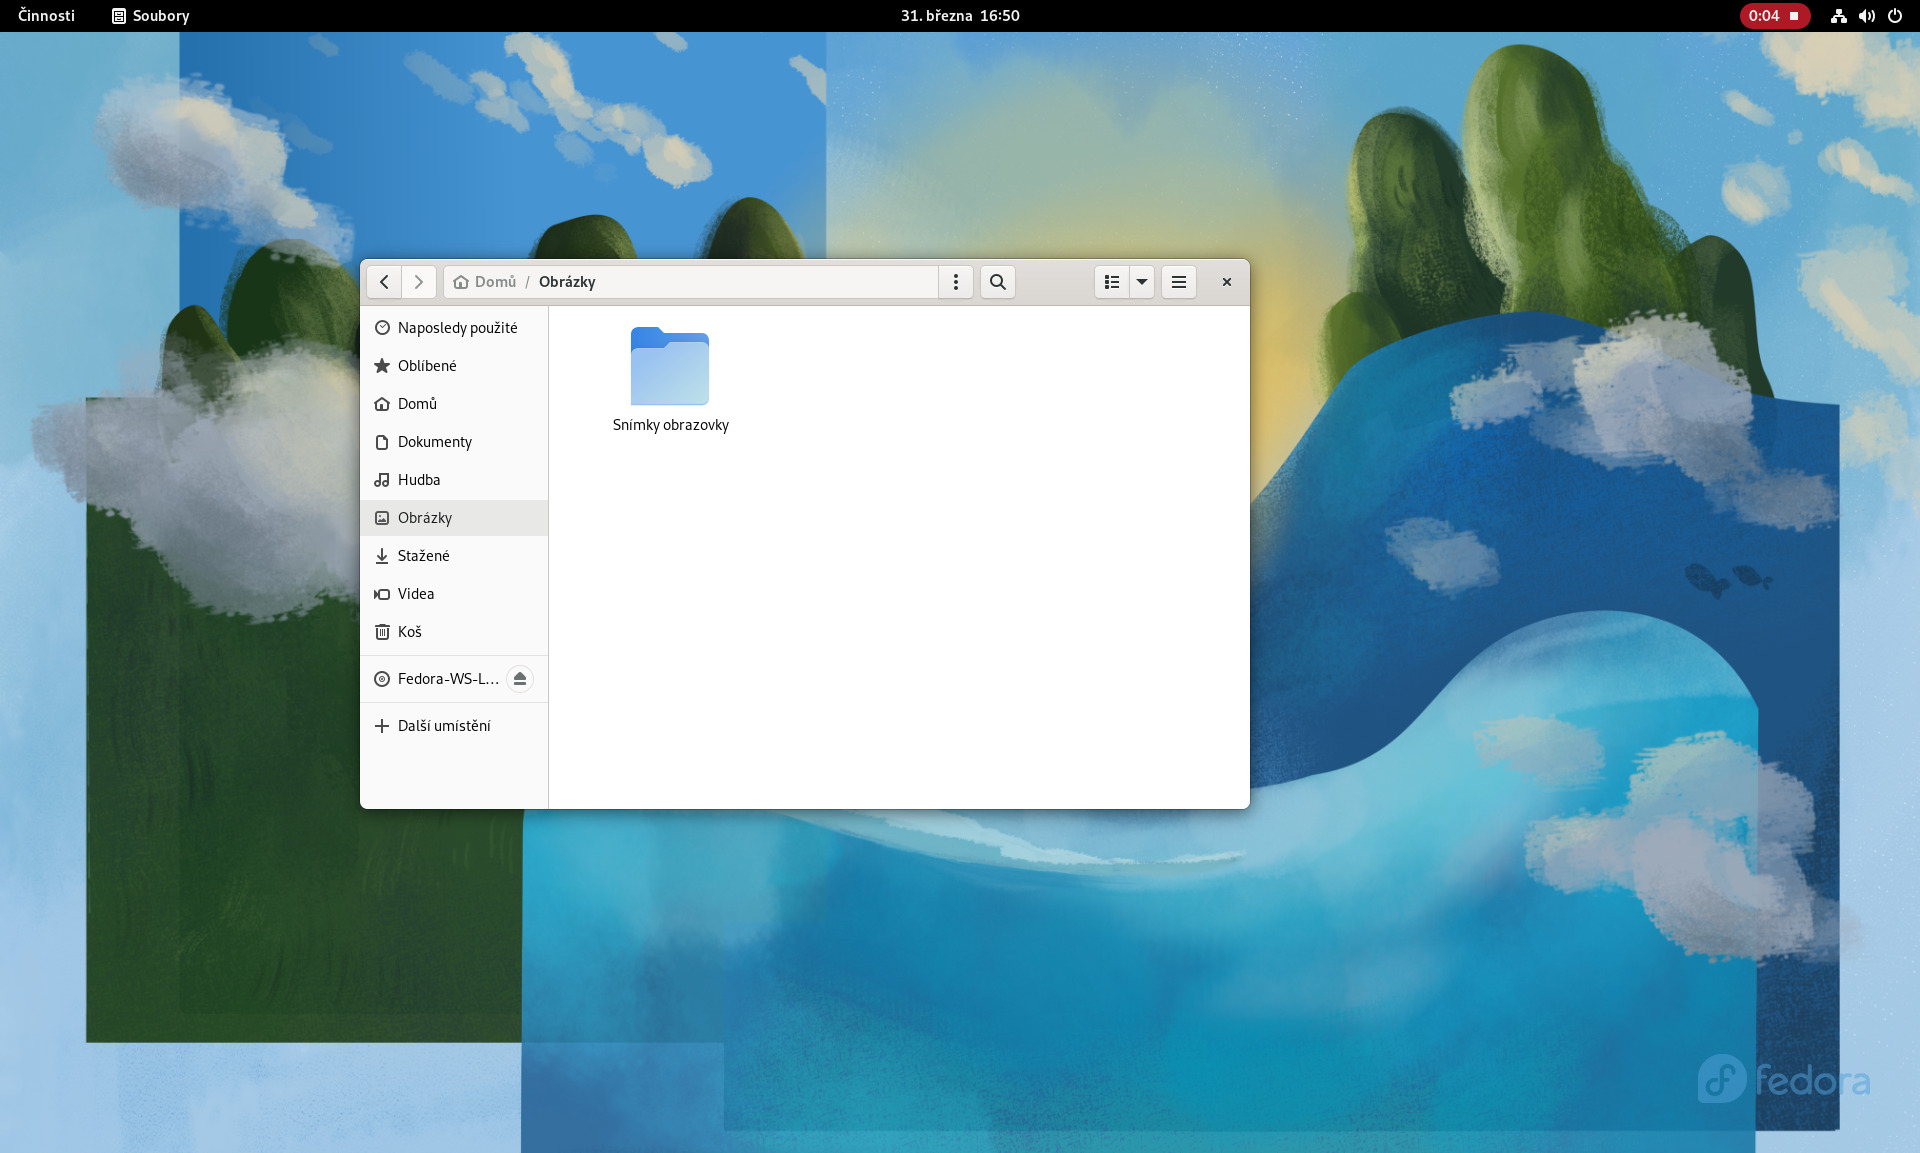Select Stažené in the sidebar
The width and height of the screenshot is (1920, 1153).
tap(424, 556)
